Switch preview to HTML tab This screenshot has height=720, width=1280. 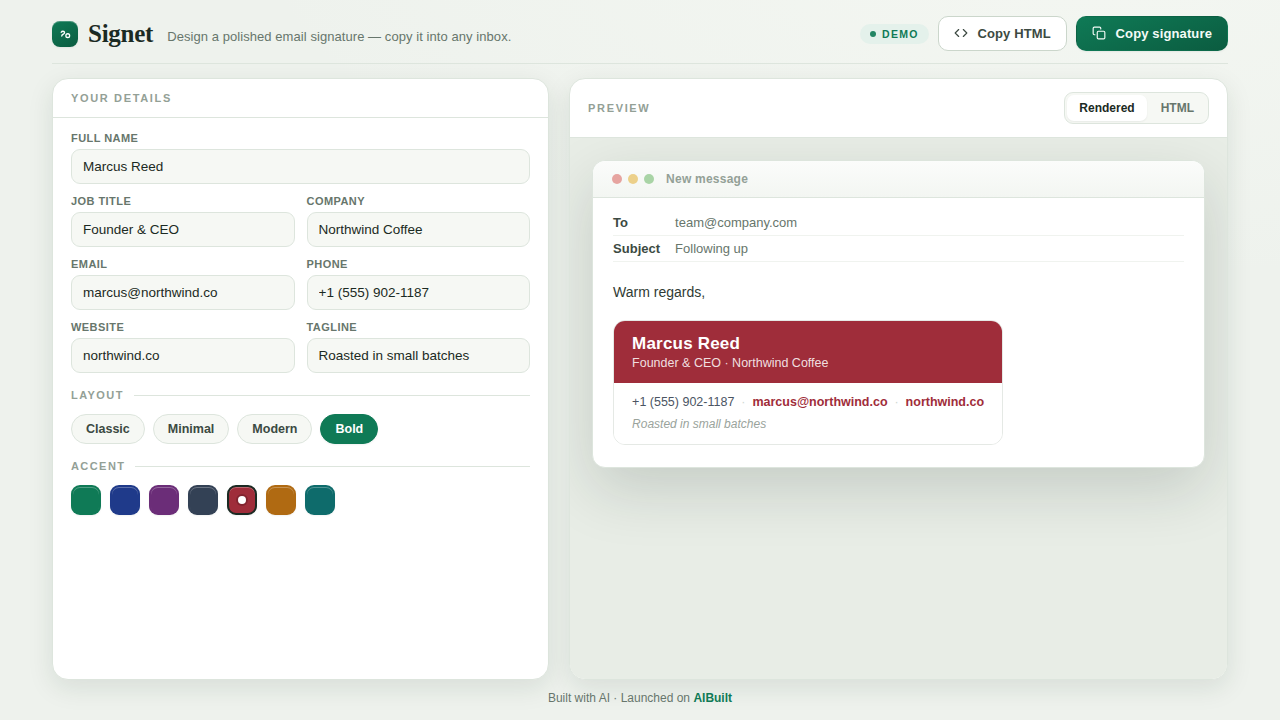click(x=1177, y=108)
